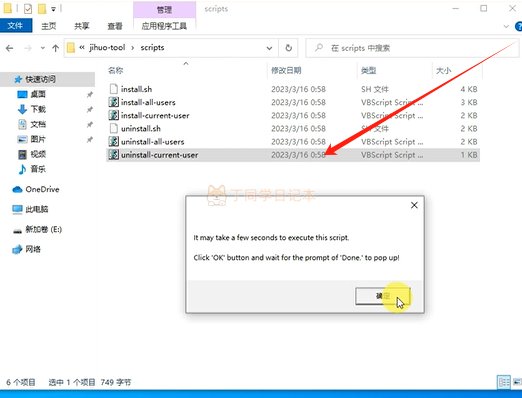Select install-all-users script icon

[x=114, y=102]
